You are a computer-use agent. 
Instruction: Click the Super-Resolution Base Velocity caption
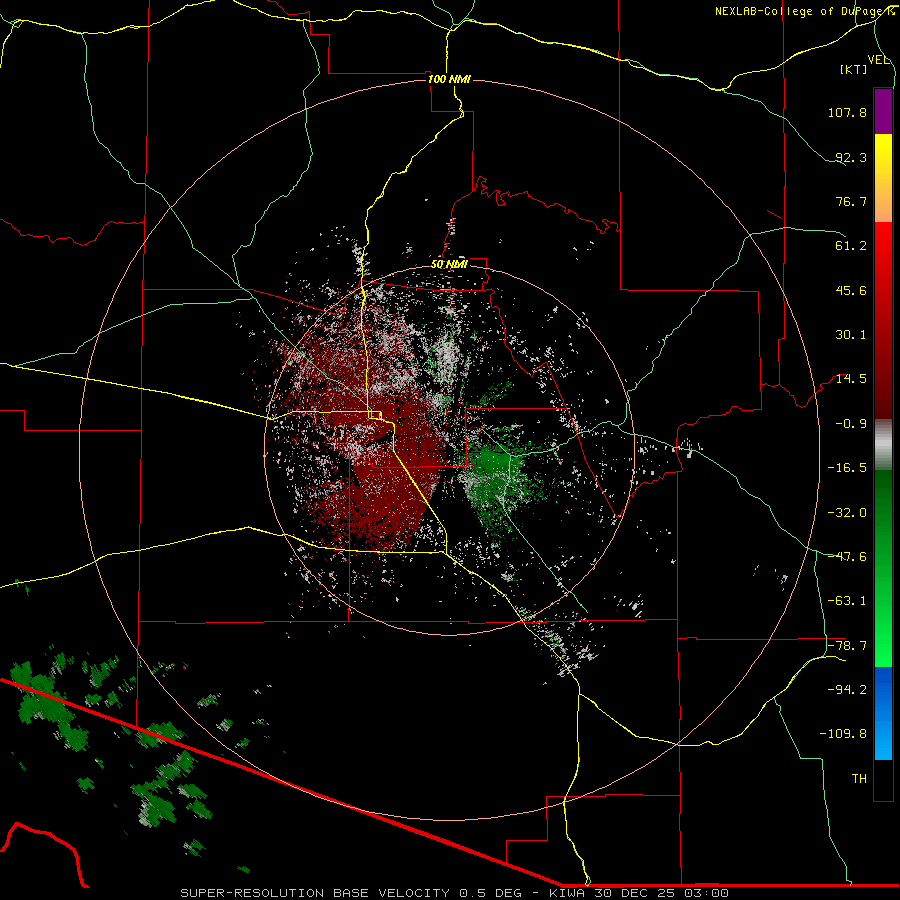tap(454, 893)
